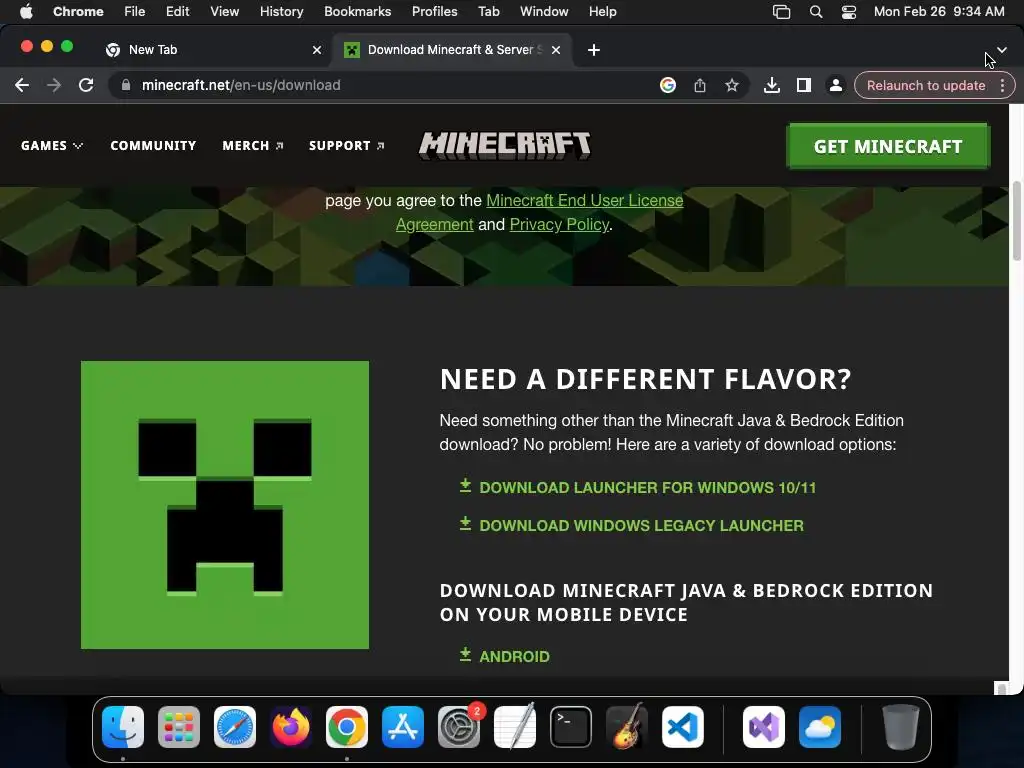
Task: Open Finder from the dock
Action: tap(123, 727)
